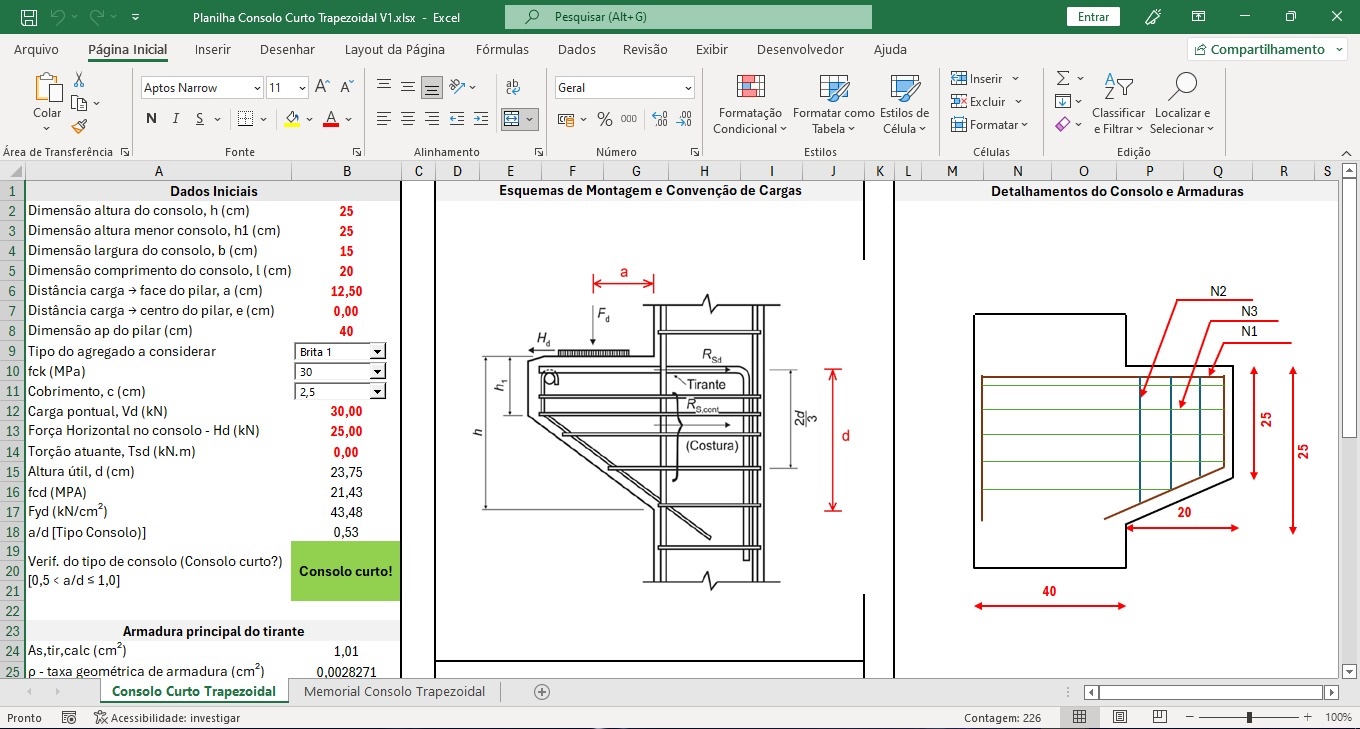Toggle italic text formatting
The height and width of the screenshot is (729, 1360).
pos(176,119)
